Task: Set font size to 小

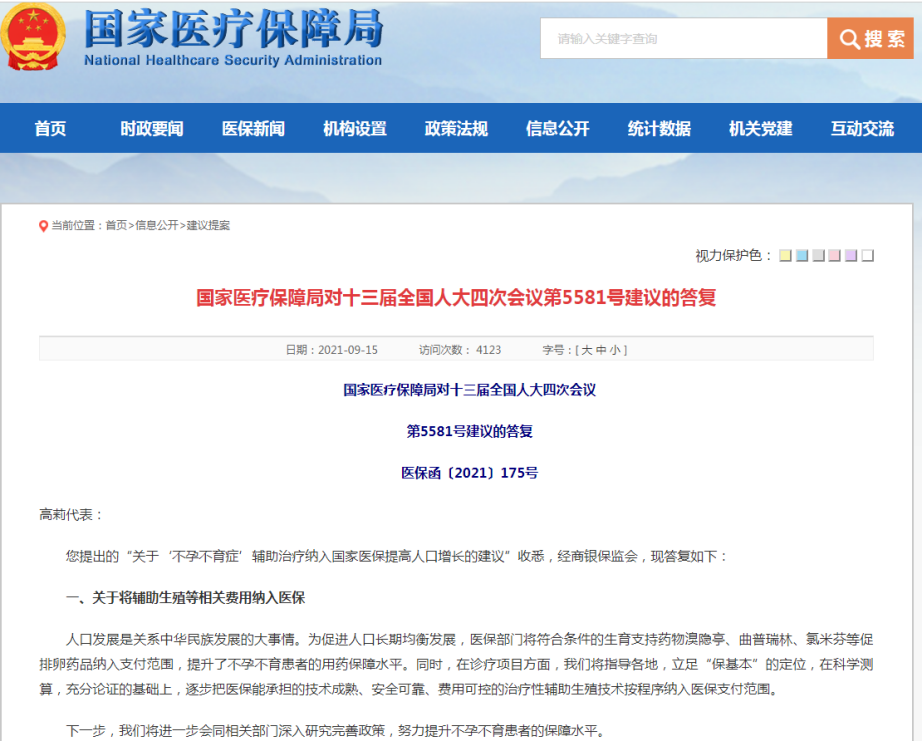Action: click(615, 350)
